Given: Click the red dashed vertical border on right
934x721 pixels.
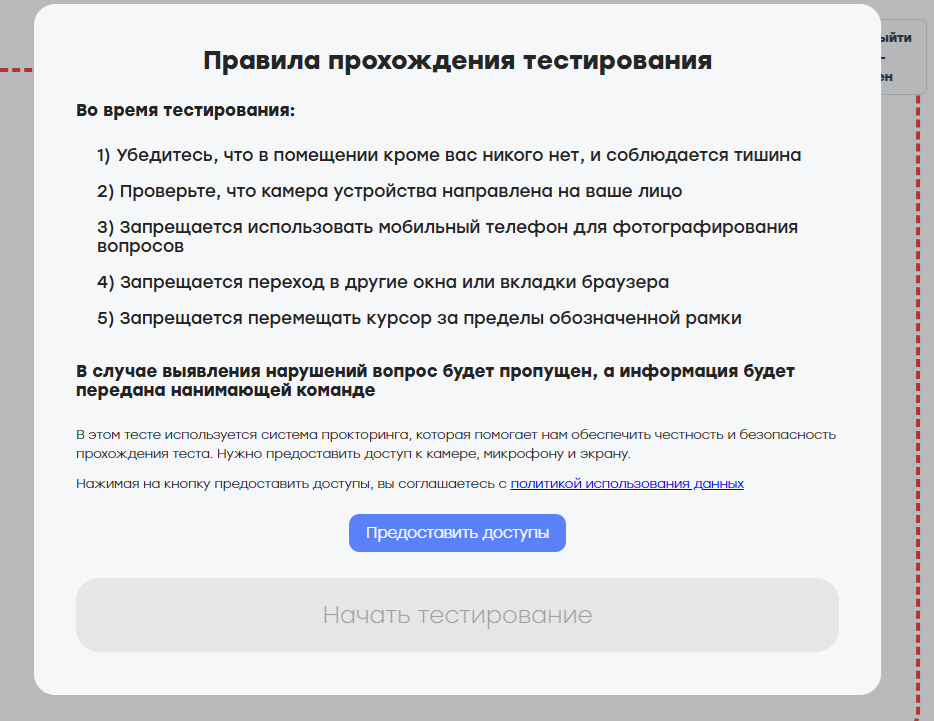Looking at the screenshot, I should [917, 400].
